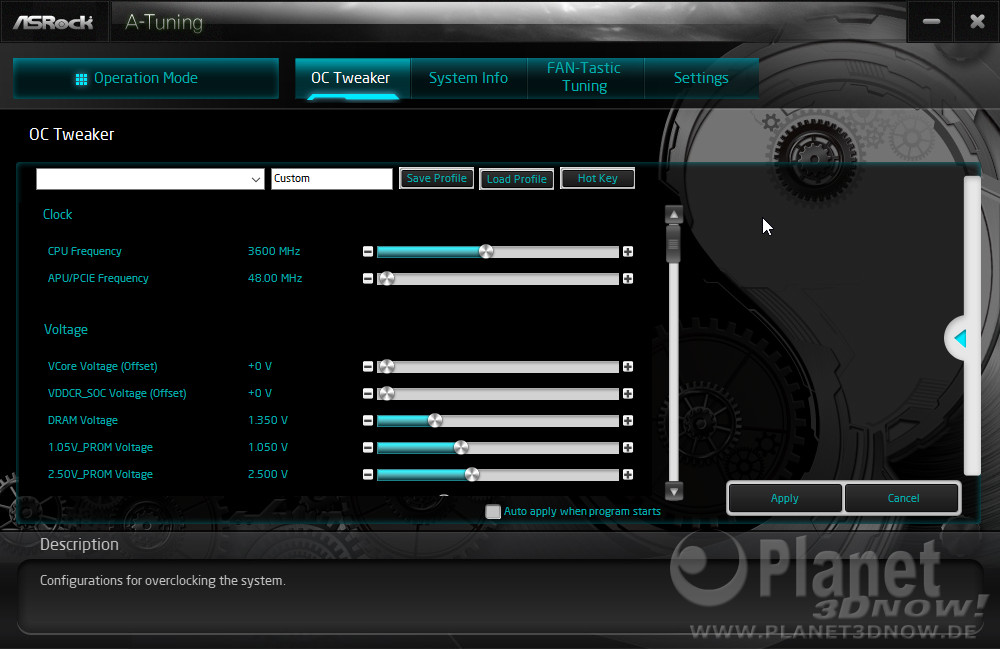Click the Load Profile button
This screenshot has width=1000, height=649.
pyautogui.click(x=517, y=179)
